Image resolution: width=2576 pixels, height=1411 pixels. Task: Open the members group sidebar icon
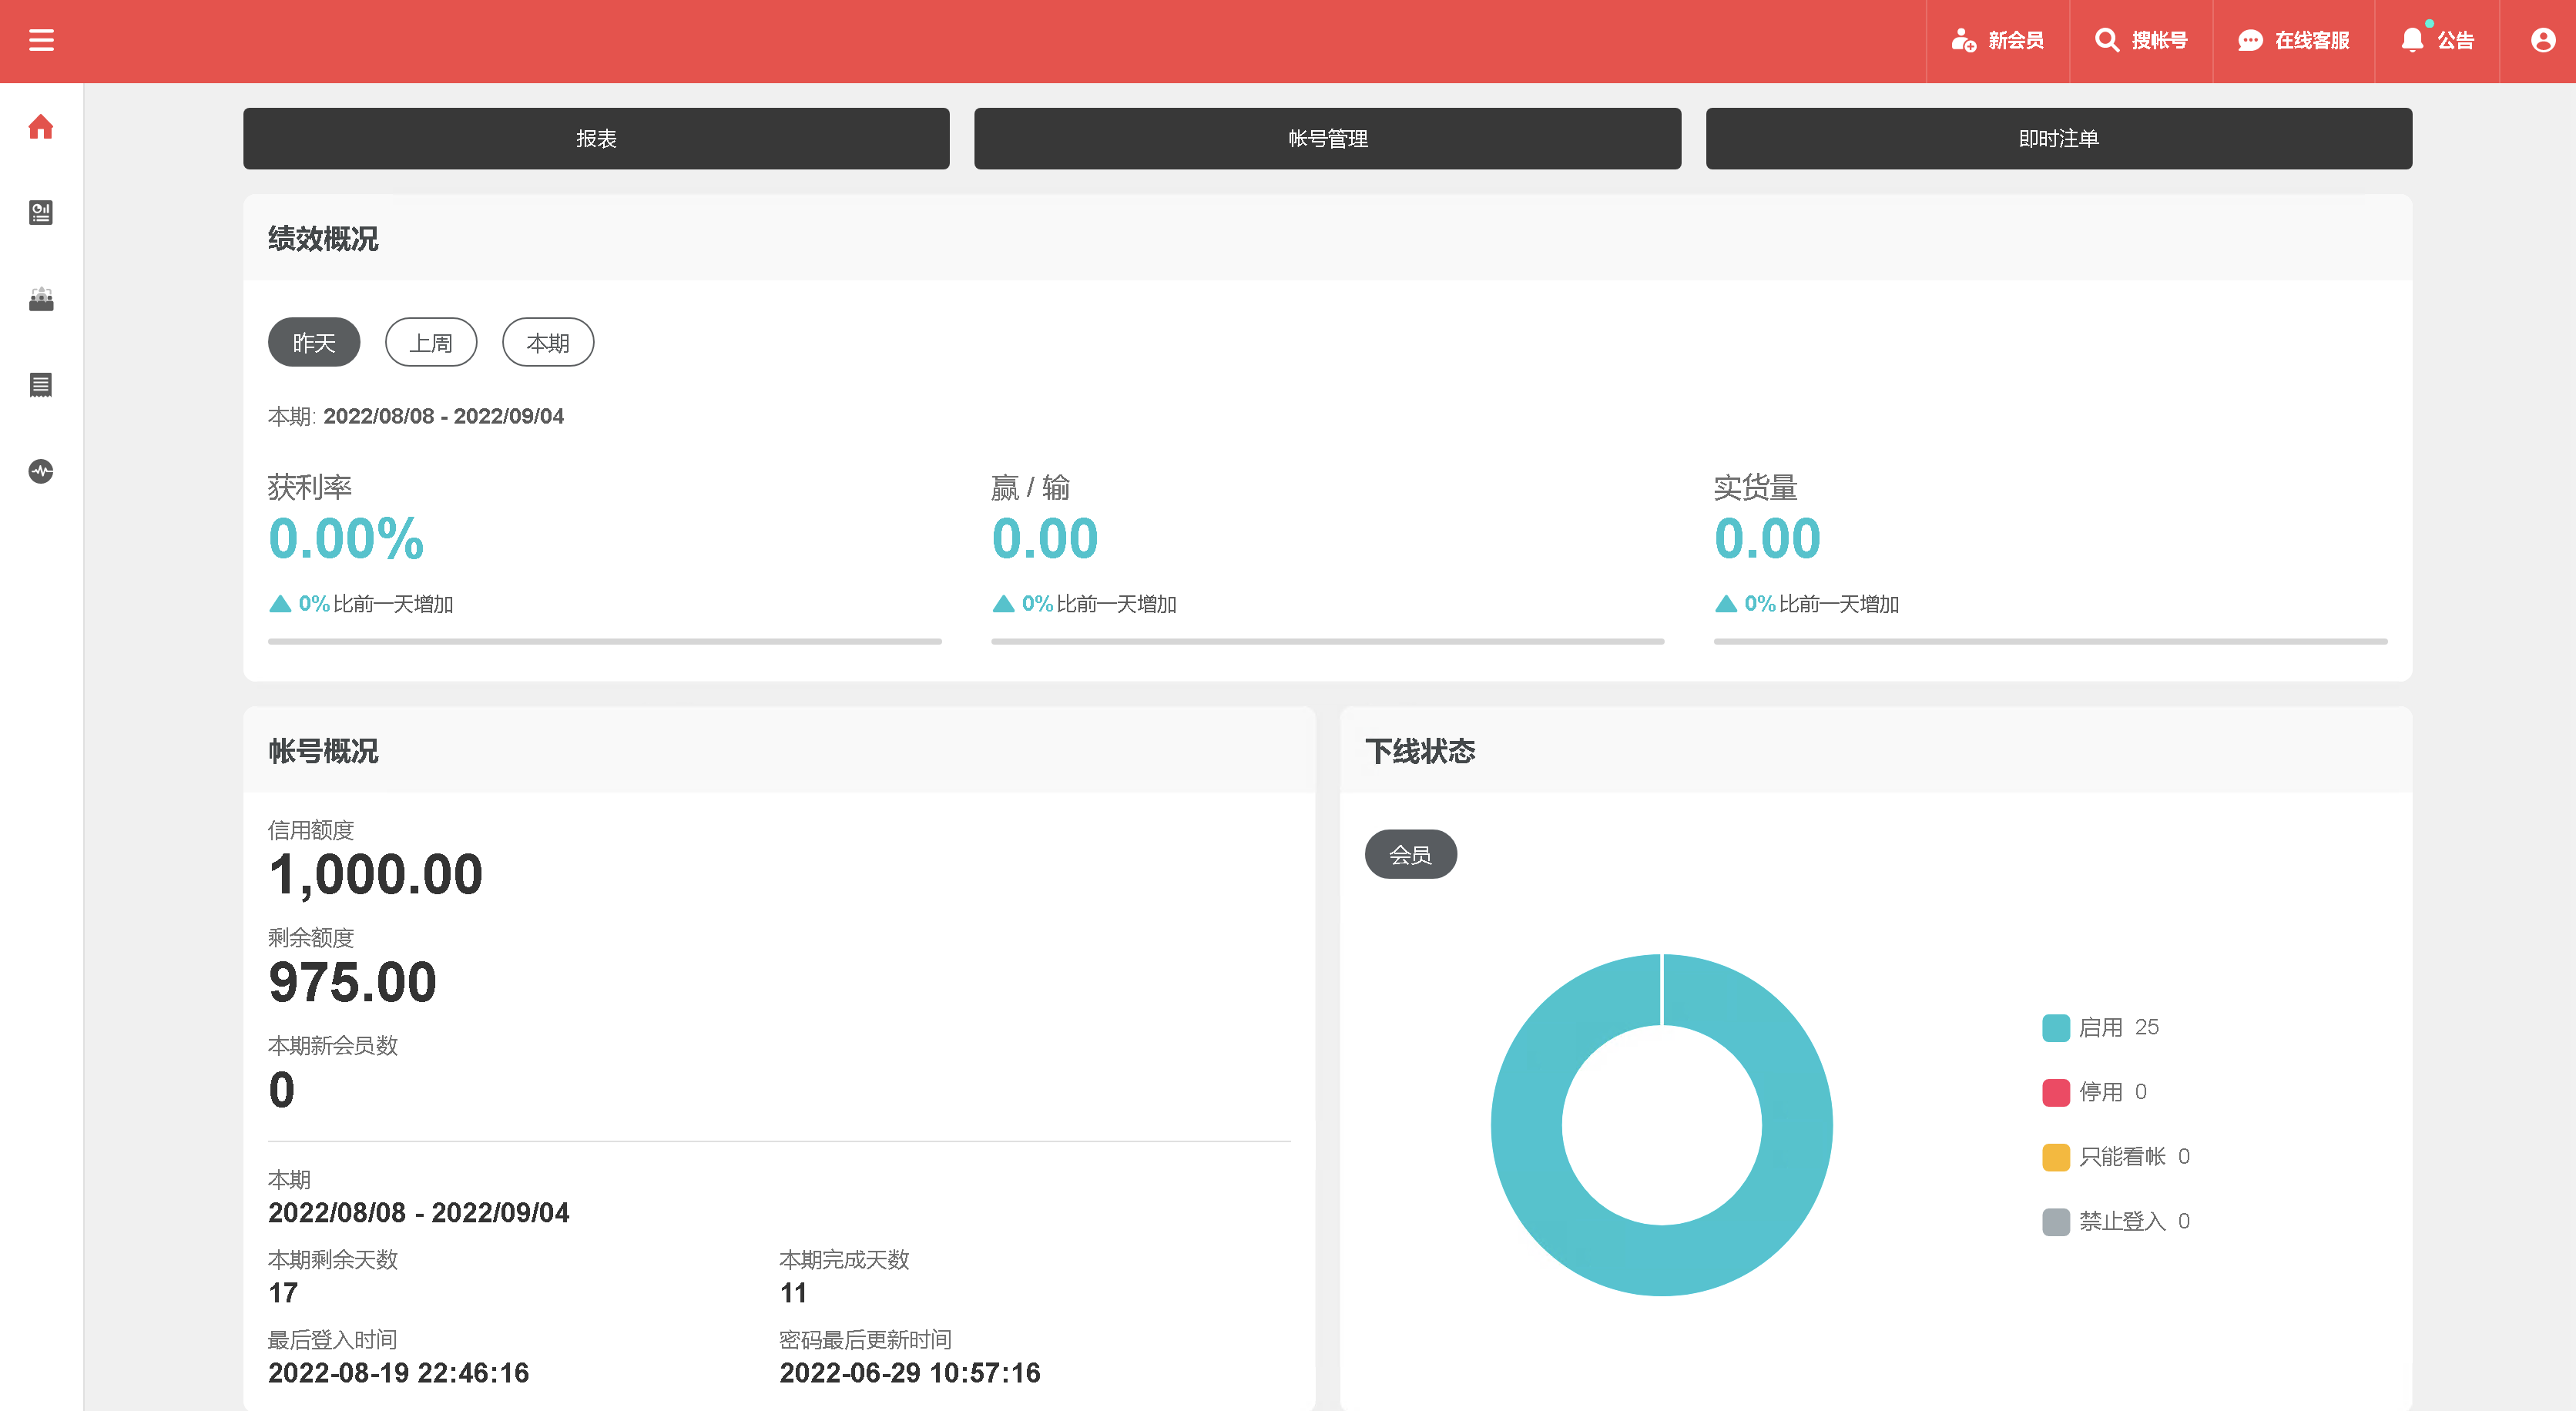(x=41, y=299)
